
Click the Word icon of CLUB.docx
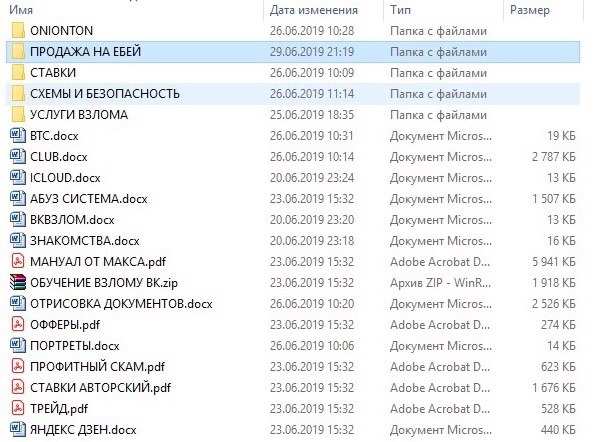tap(18, 156)
